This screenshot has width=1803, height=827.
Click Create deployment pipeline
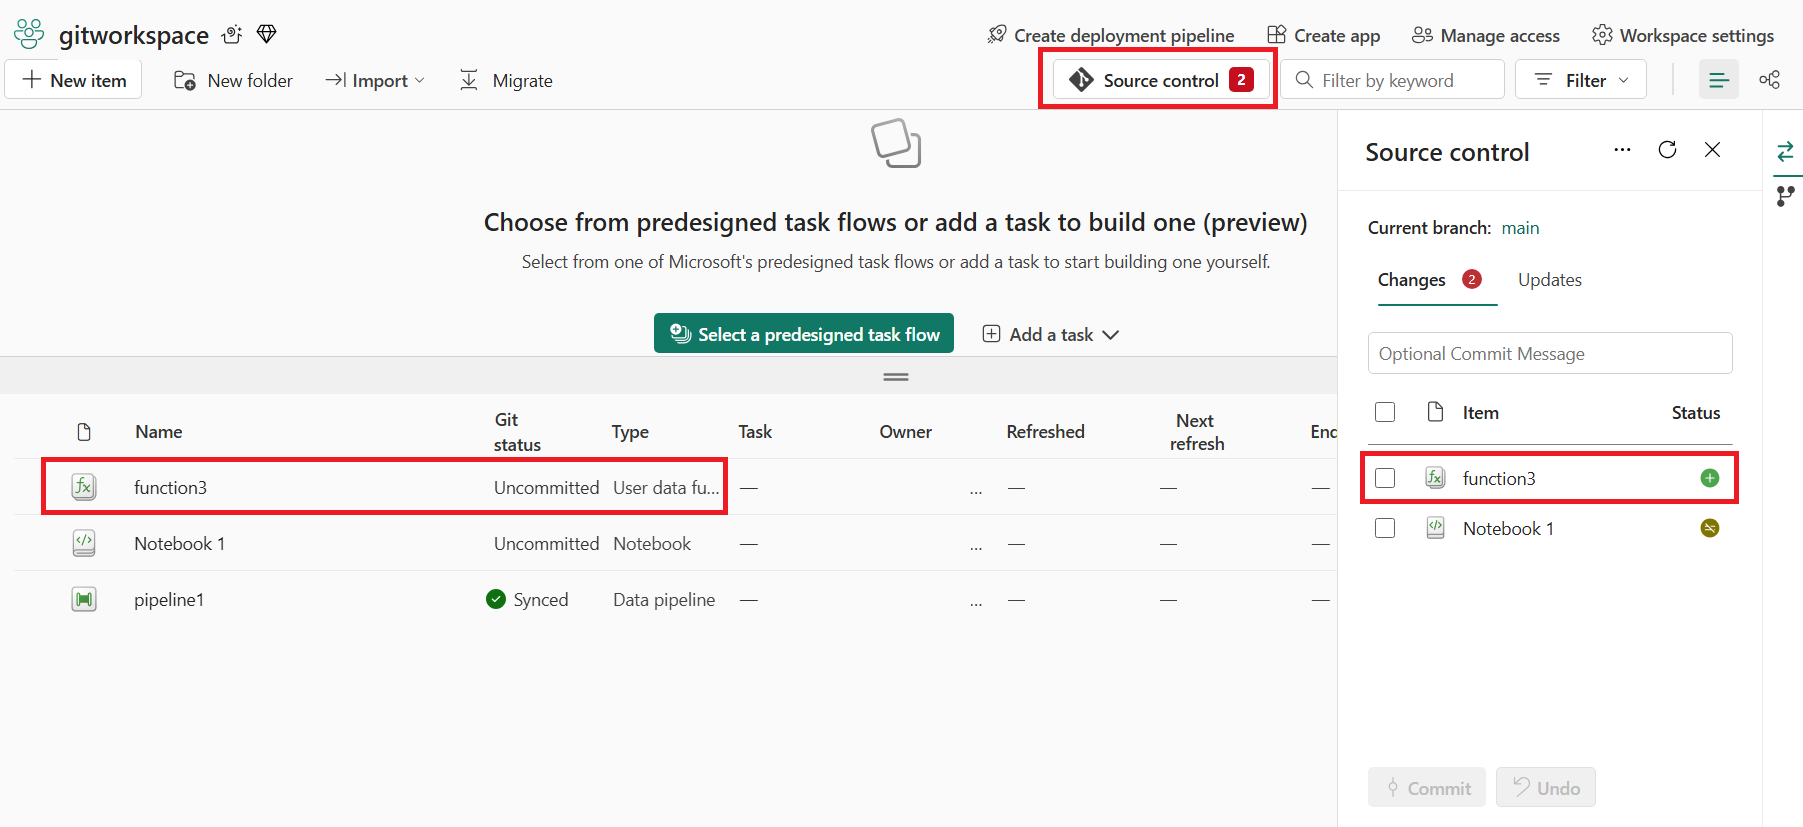point(1110,35)
